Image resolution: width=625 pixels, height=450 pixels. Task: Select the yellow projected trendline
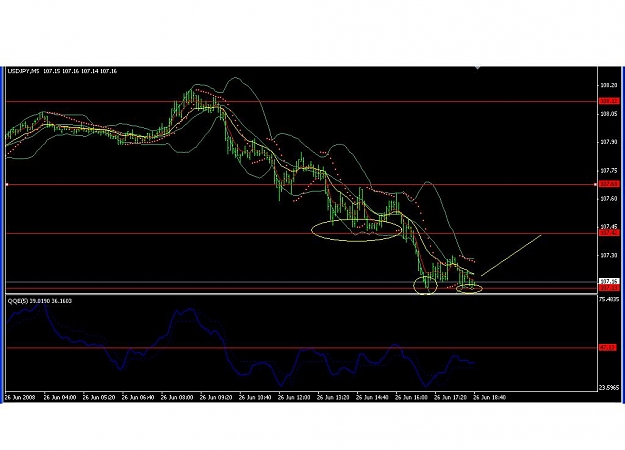click(x=511, y=255)
